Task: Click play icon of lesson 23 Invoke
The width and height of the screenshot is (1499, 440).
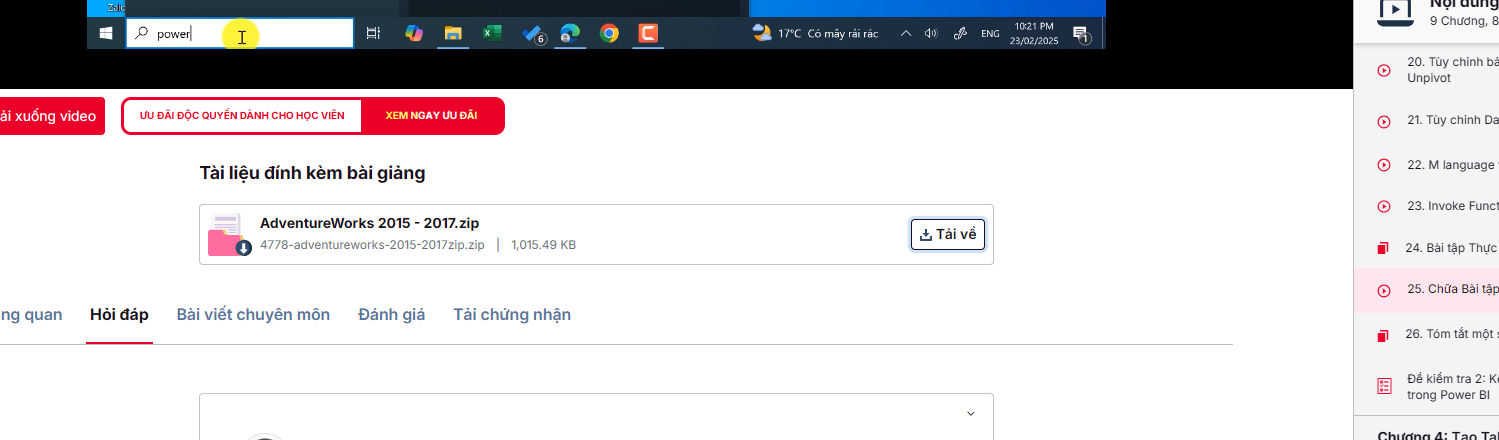Action: click(x=1384, y=206)
